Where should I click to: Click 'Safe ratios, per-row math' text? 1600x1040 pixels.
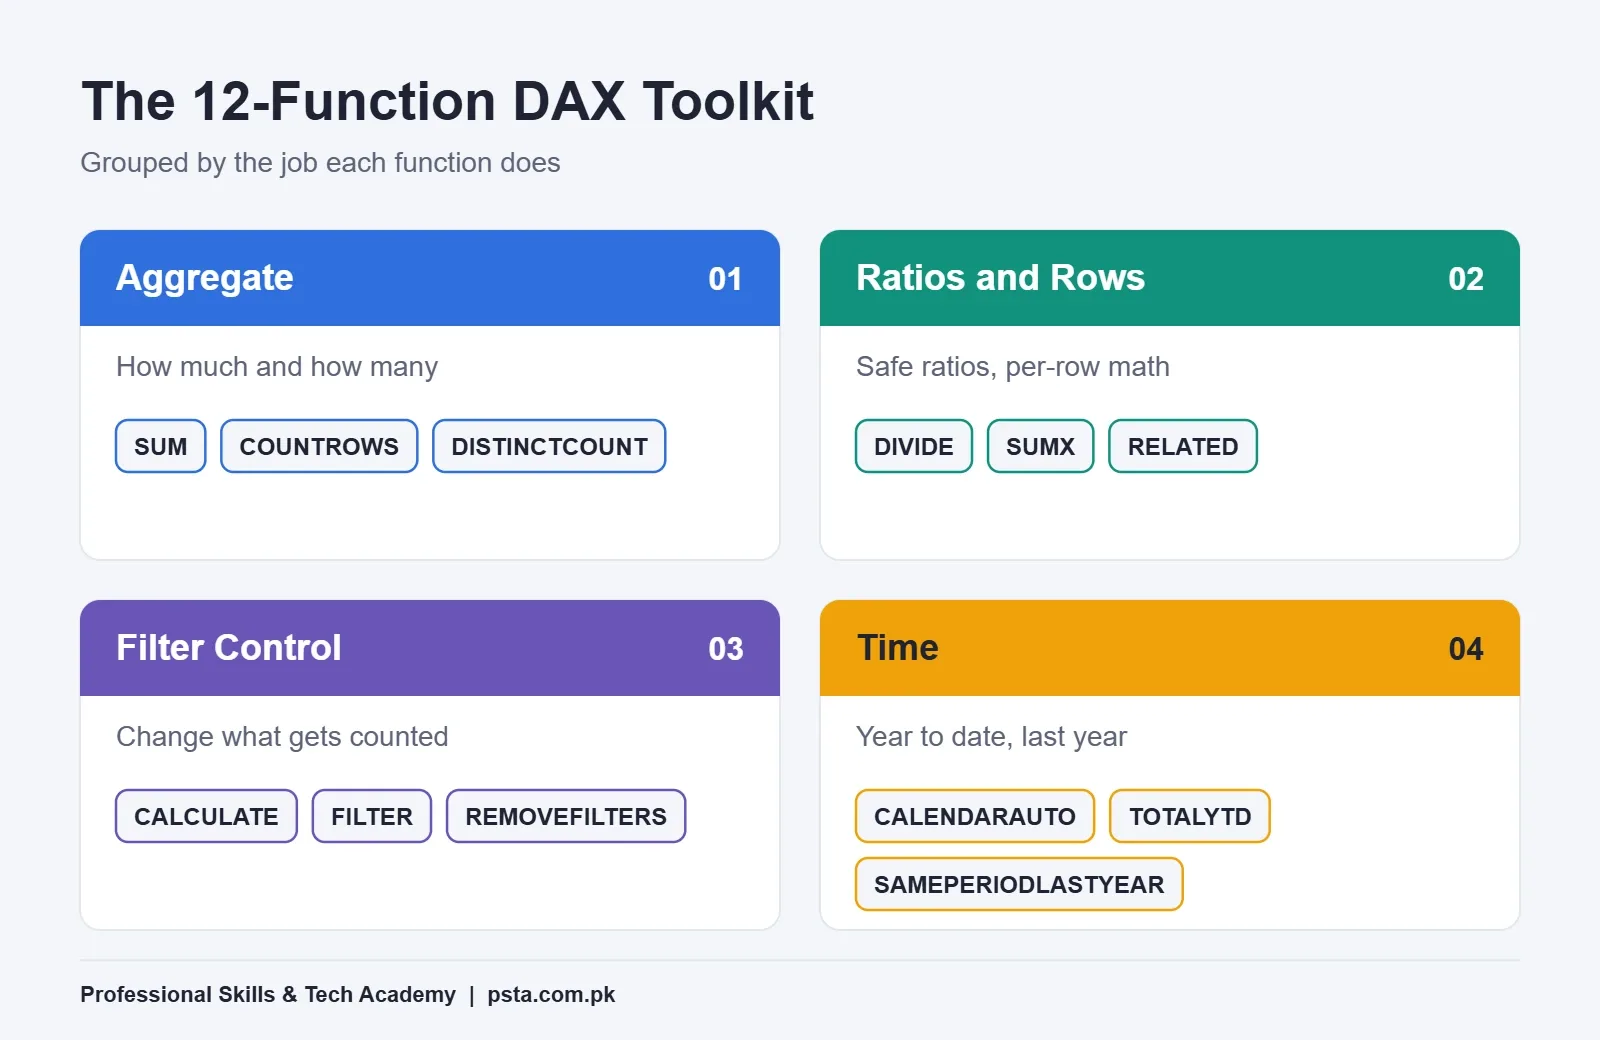point(1013,367)
